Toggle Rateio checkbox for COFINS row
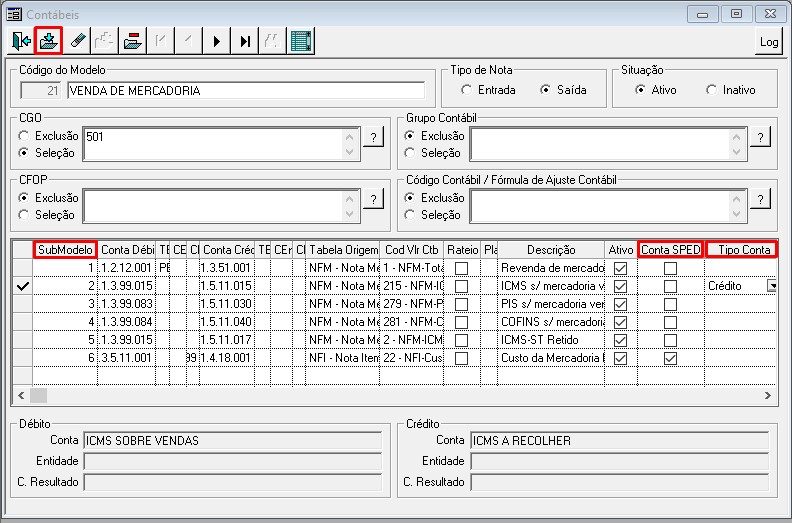Screen dimensions: 792x523 coord(461,322)
